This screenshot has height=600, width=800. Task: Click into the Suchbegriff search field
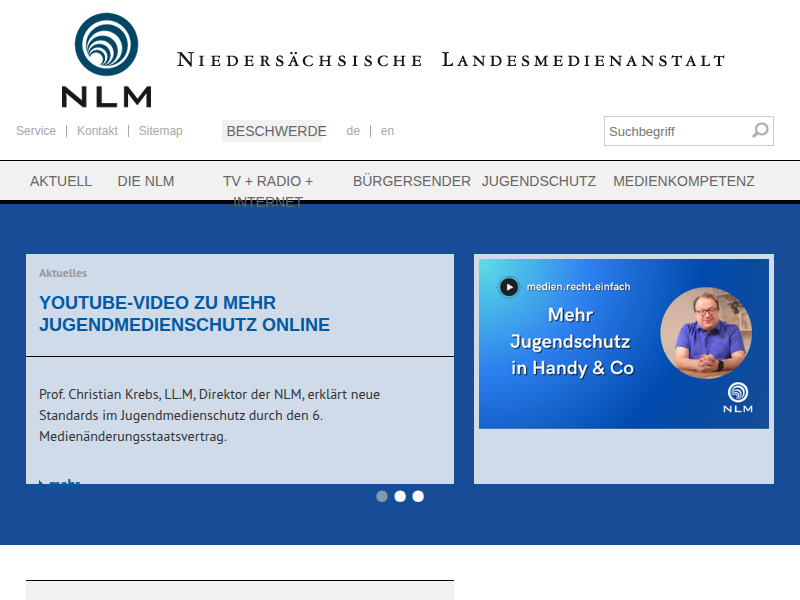(x=675, y=131)
